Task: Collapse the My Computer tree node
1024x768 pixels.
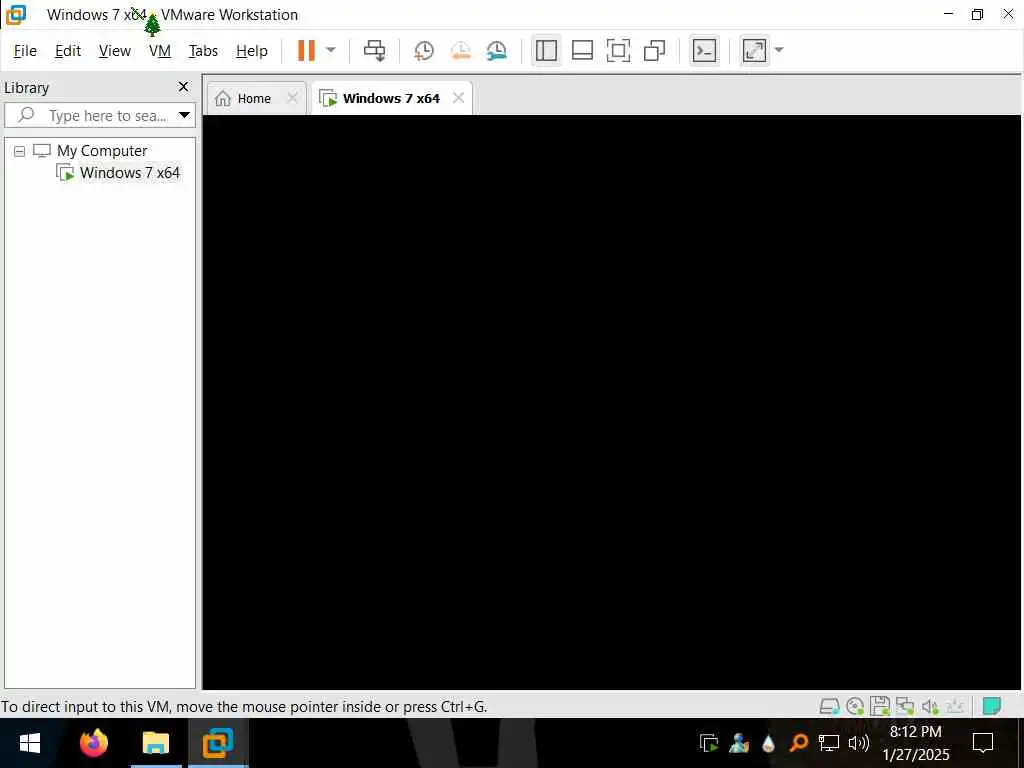Action: pos(20,151)
